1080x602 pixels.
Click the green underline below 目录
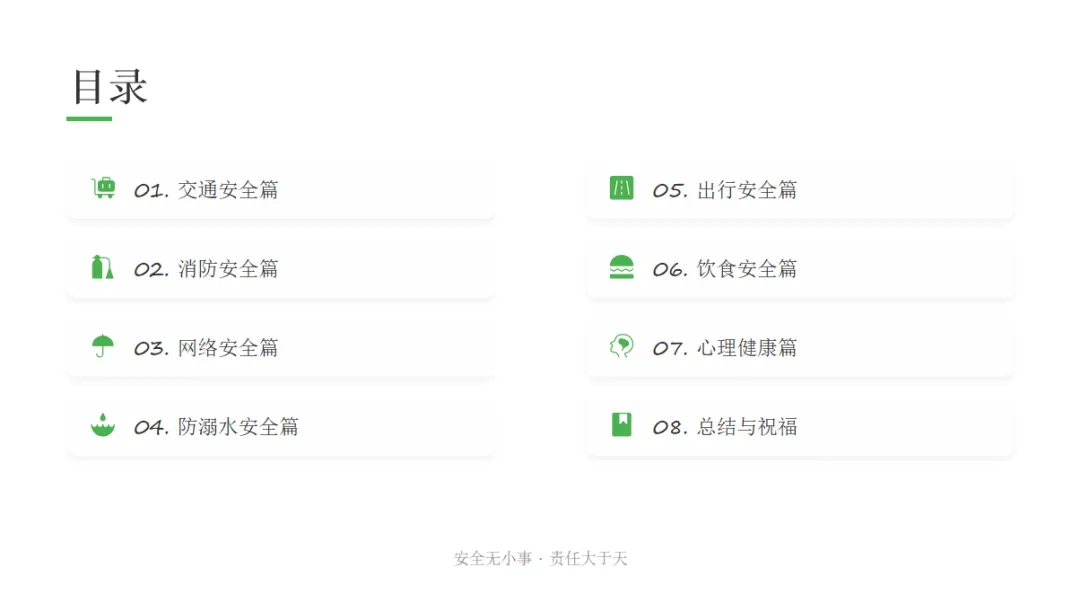pyautogui.click(x=89, y=119)
